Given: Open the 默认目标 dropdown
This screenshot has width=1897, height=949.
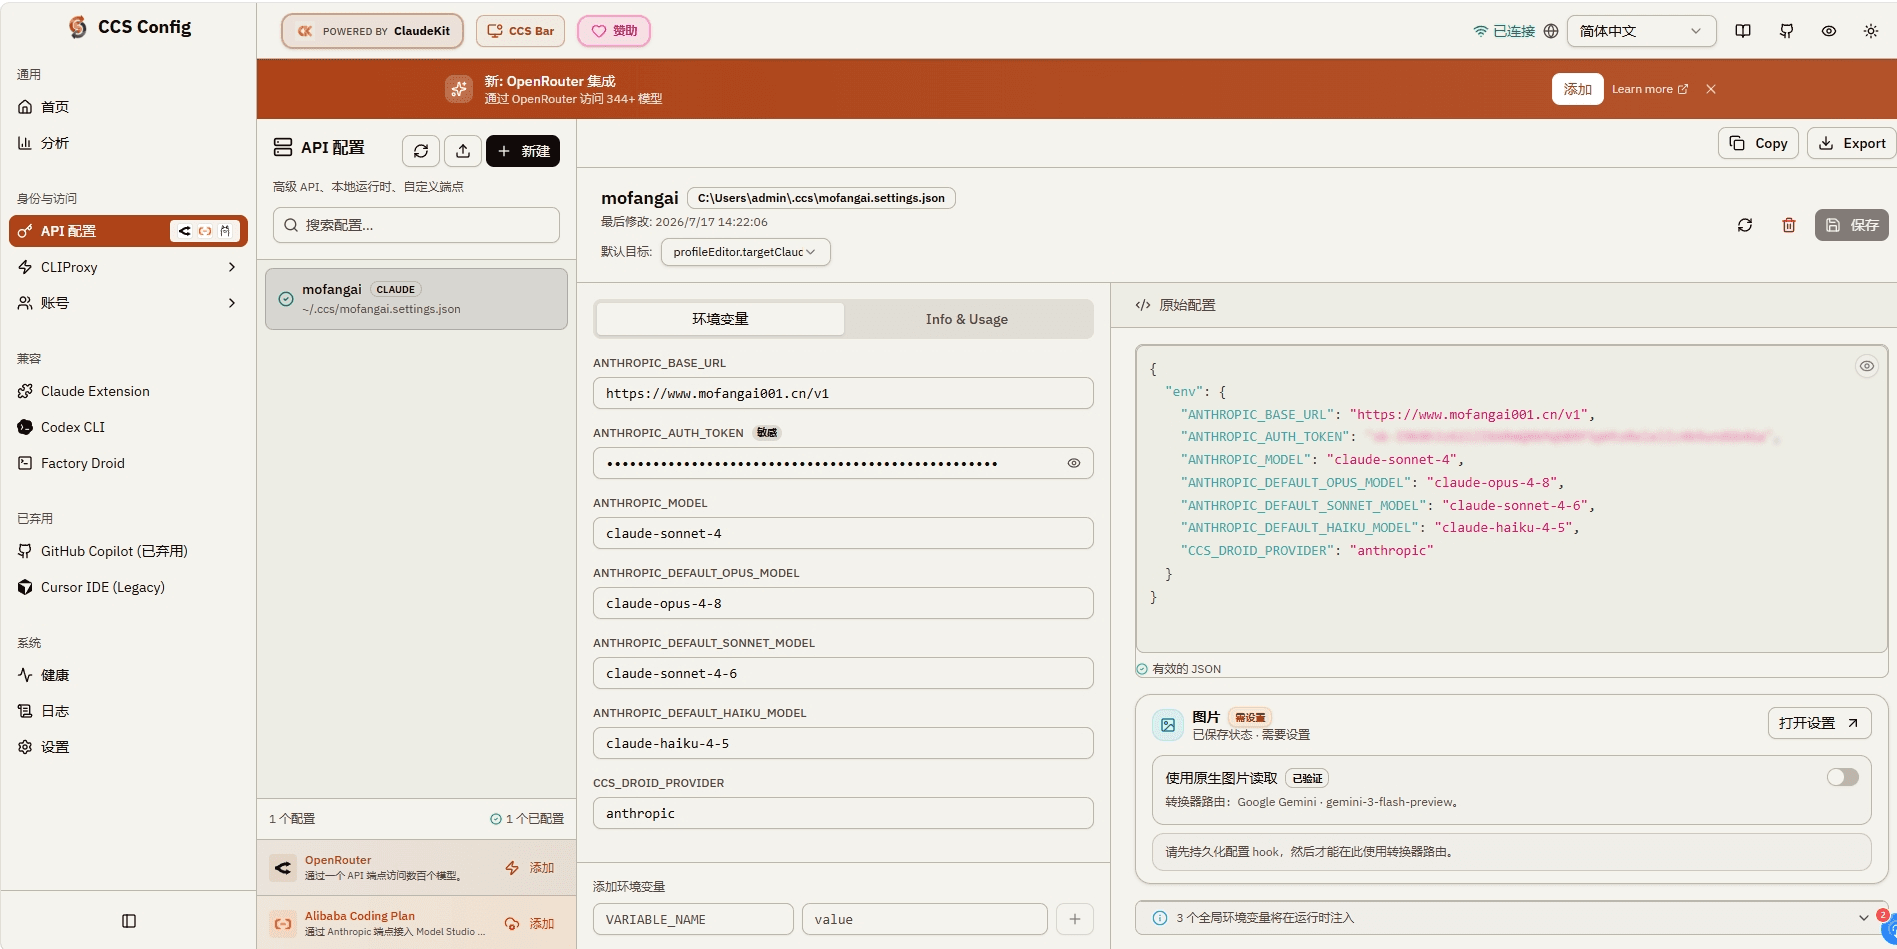Looking at the screenshot, I should coord(745,252).
